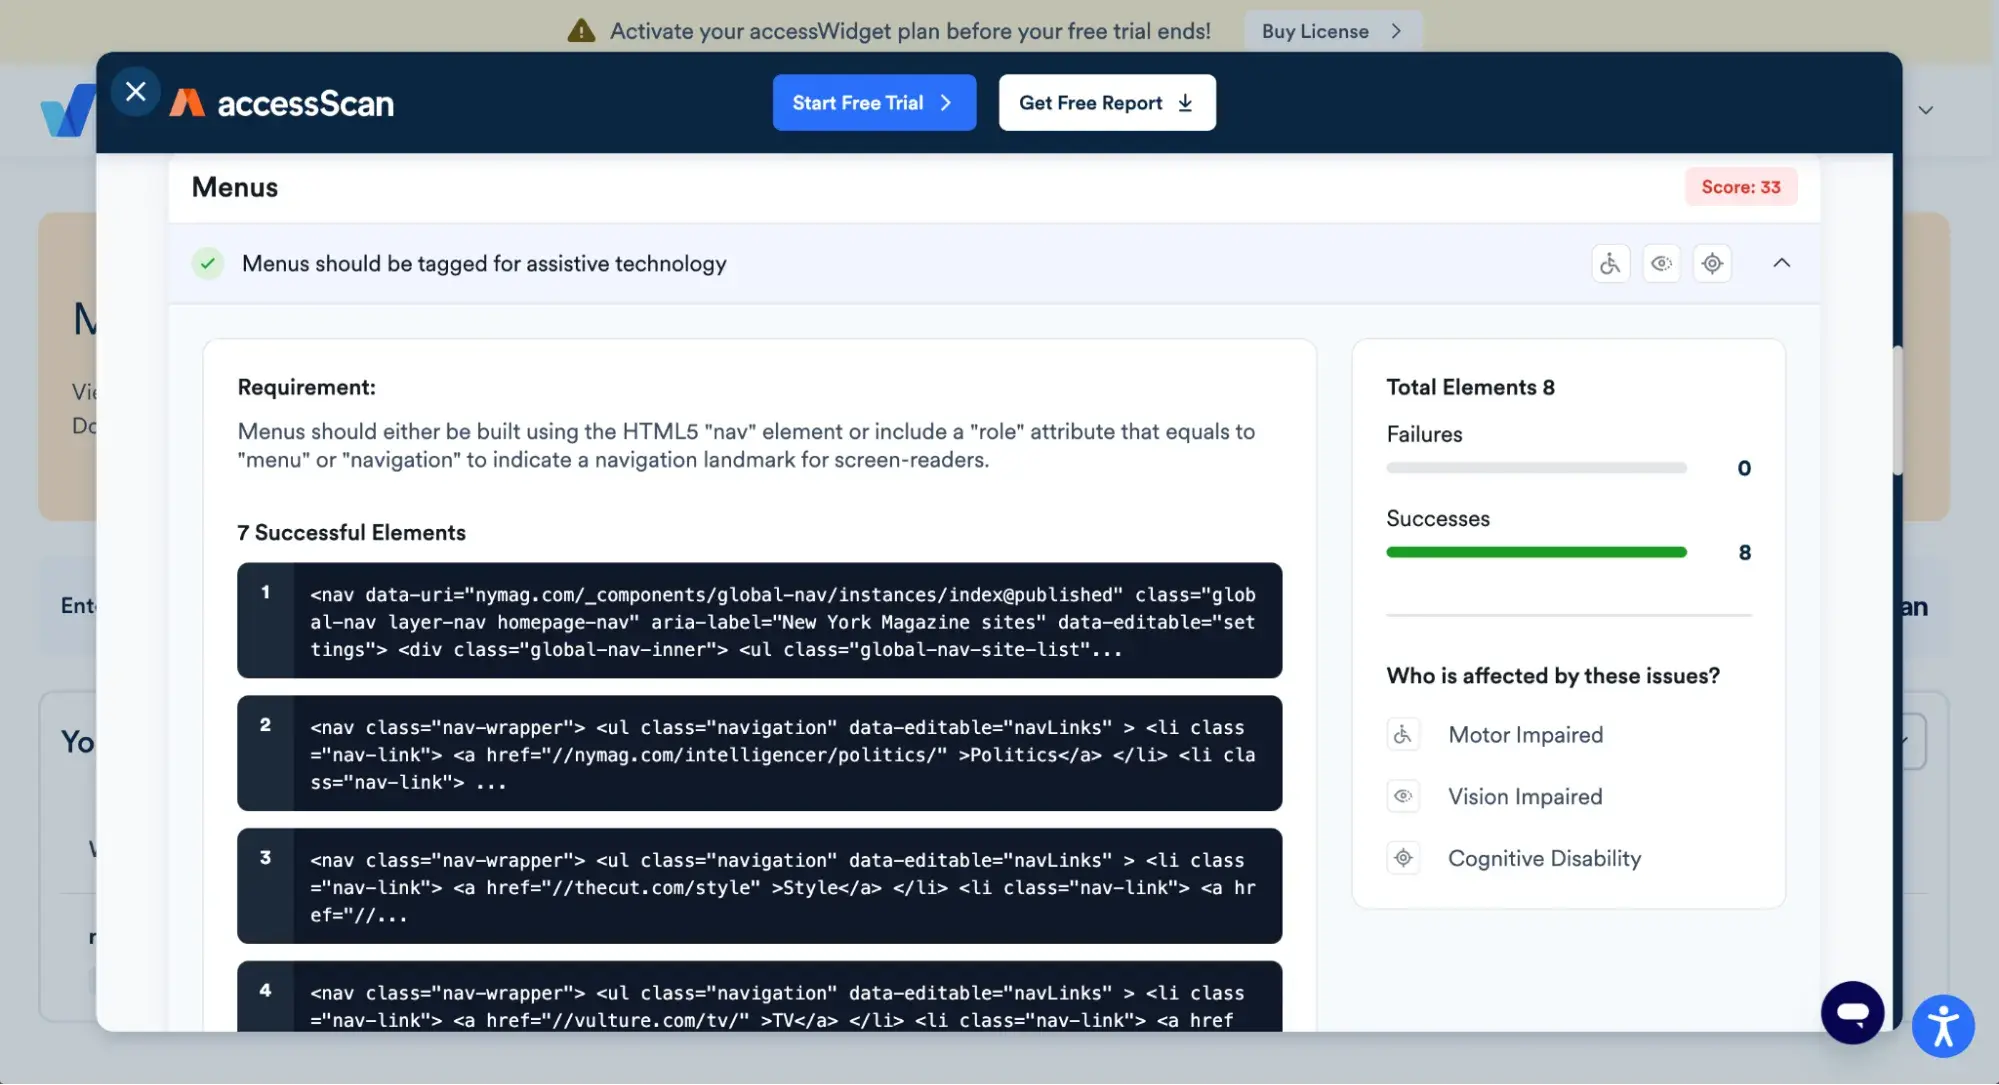Click the Failures progress bar
1999x1085 pixels.
point(1536,468)
